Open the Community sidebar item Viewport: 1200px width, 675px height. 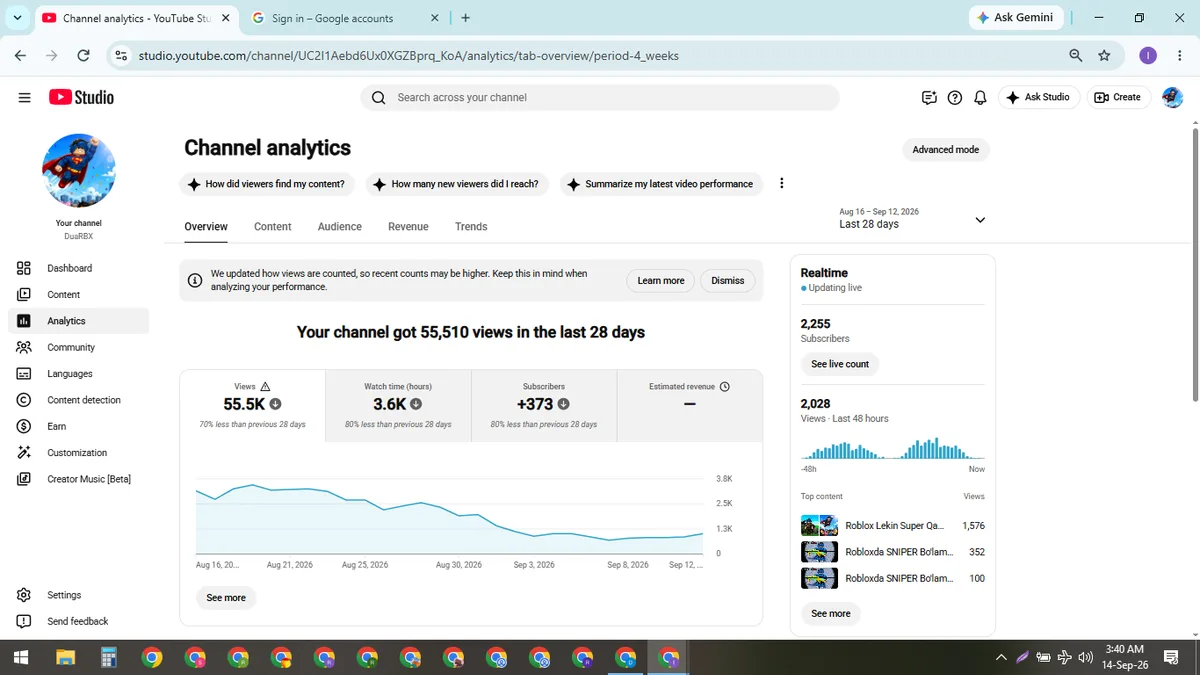click(78, 347)
